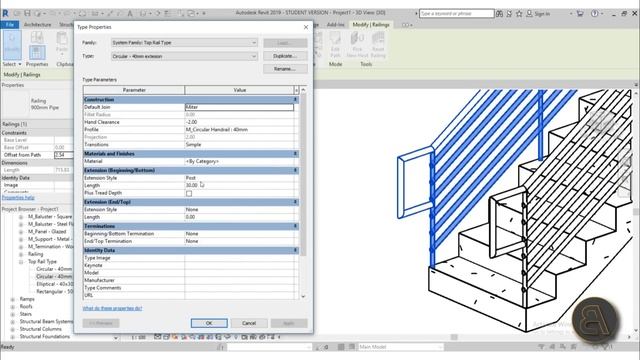The width and height of the screenshot is (640, 360).
Task: Click the End/Top Termination value None
Action: pyautogui.click(x=239, y=241)
